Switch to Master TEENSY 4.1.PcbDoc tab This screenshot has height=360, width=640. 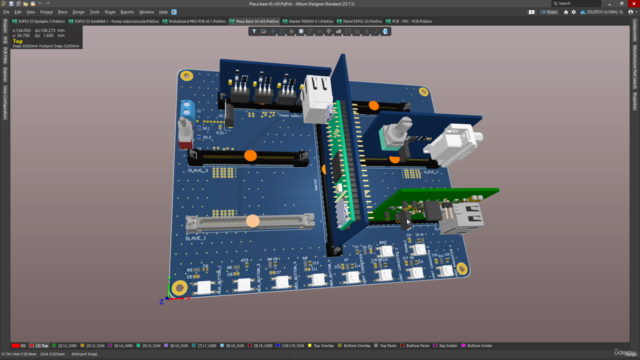[x=308, y=21]
